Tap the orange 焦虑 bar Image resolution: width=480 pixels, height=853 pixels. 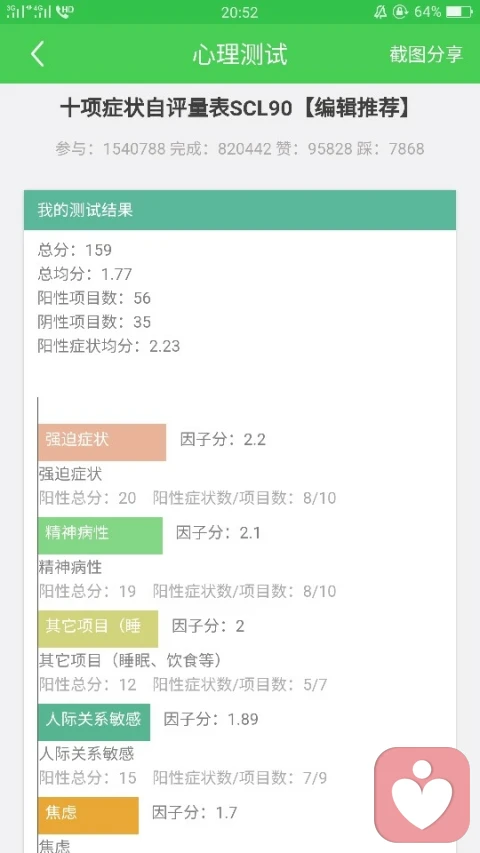click(88, 815)
